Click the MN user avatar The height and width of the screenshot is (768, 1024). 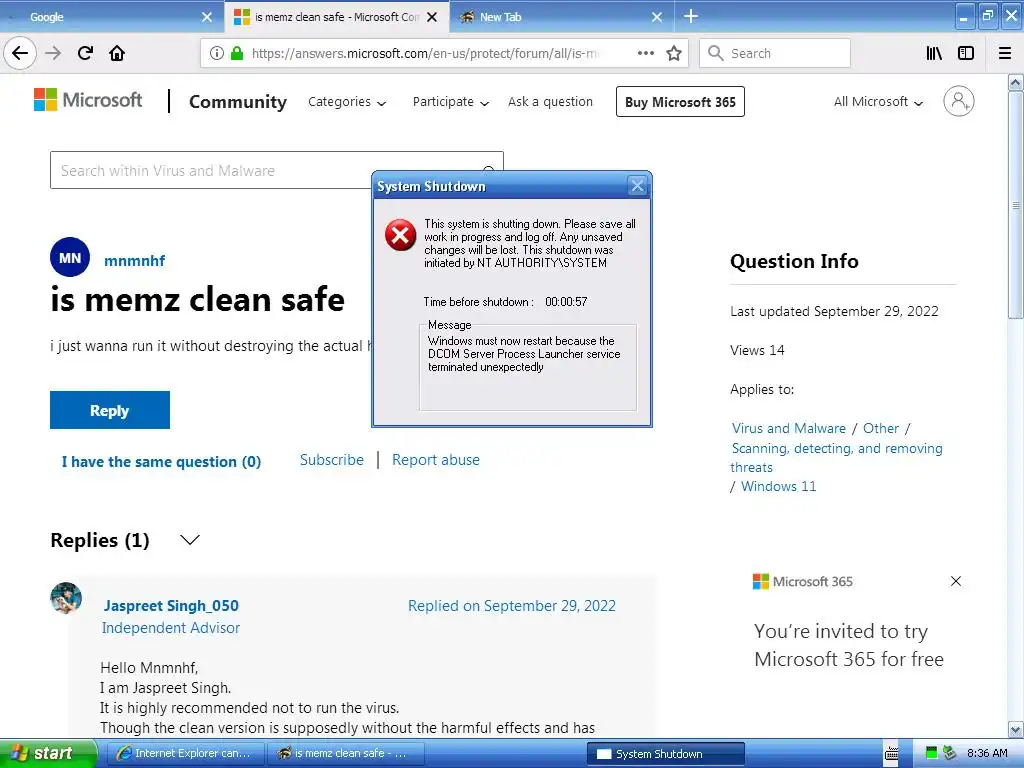(70, 257)
